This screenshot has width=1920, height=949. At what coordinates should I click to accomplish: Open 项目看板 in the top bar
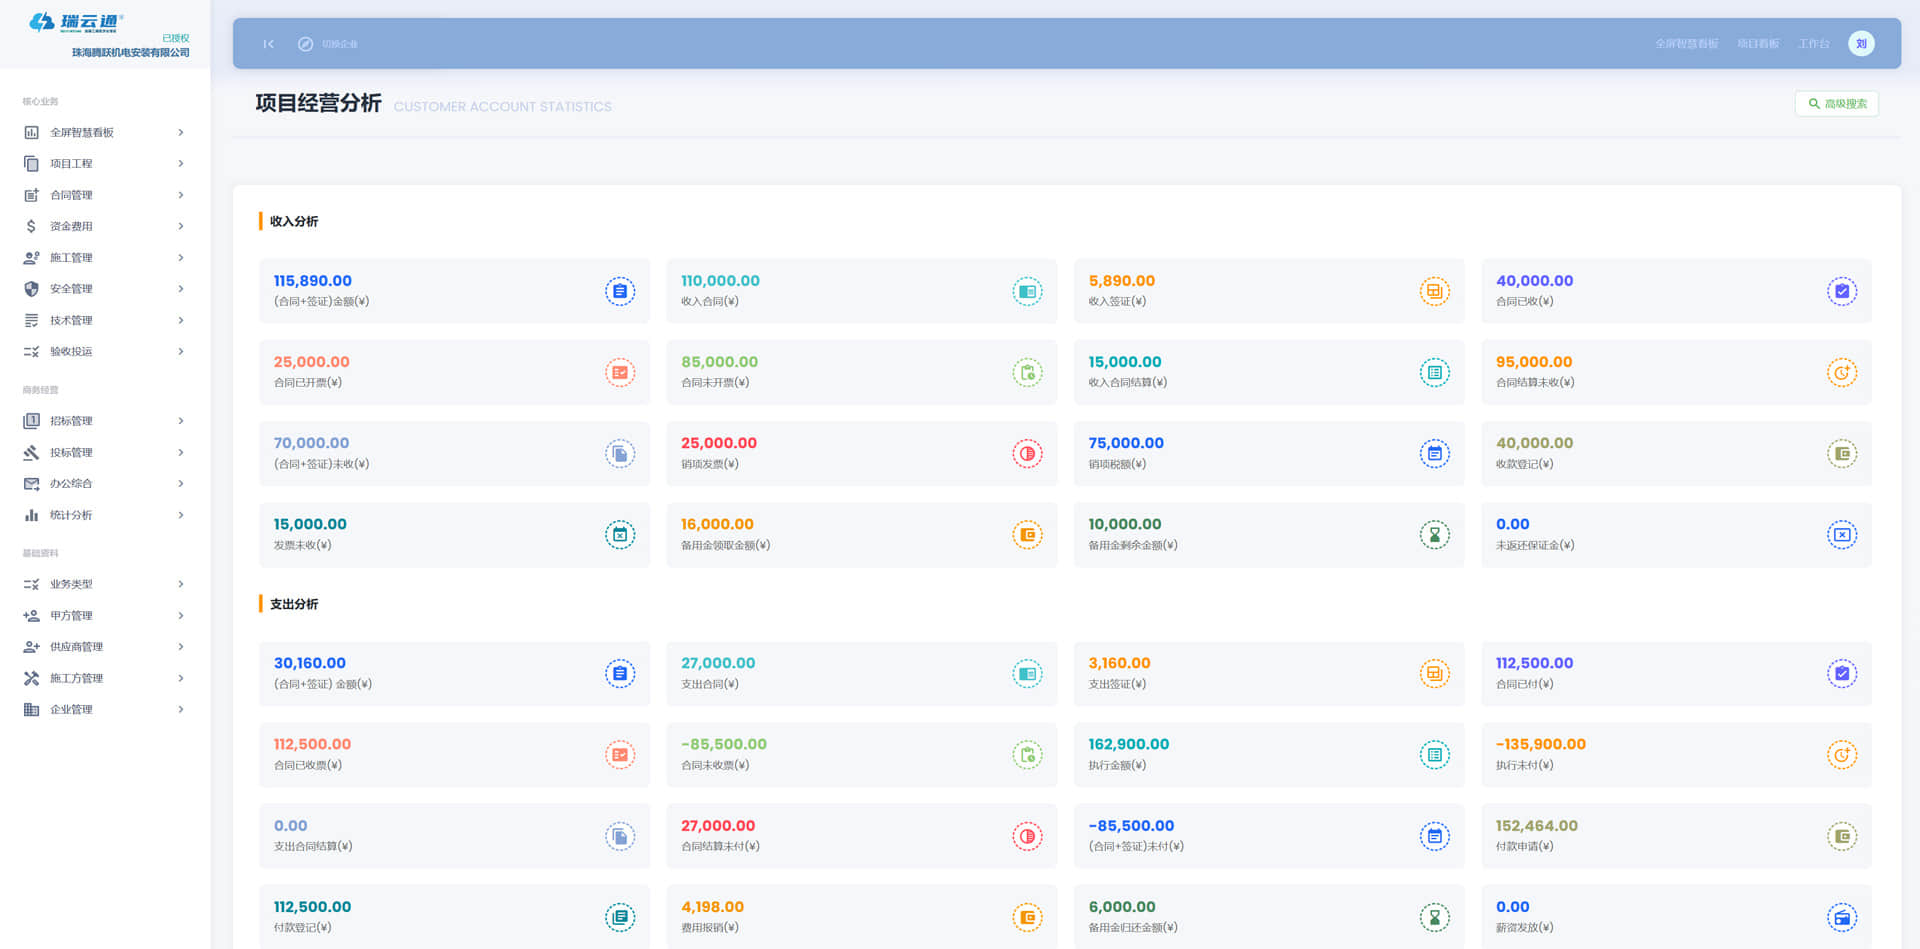(x=1757, y=44)
